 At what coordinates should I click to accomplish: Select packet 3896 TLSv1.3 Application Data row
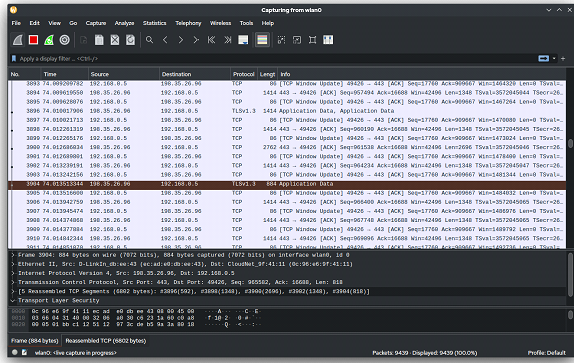click(287, 111)
